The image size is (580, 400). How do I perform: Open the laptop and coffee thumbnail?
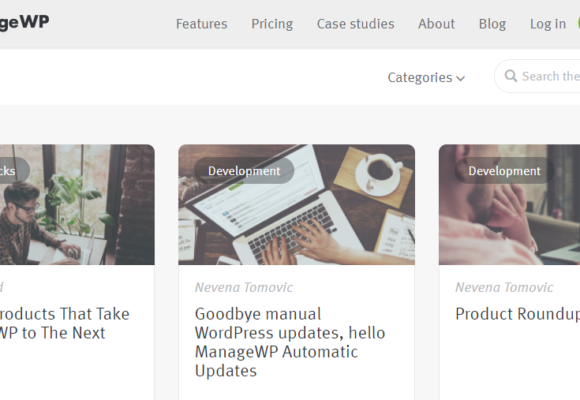pyautogui.click(x=297, y=205)
